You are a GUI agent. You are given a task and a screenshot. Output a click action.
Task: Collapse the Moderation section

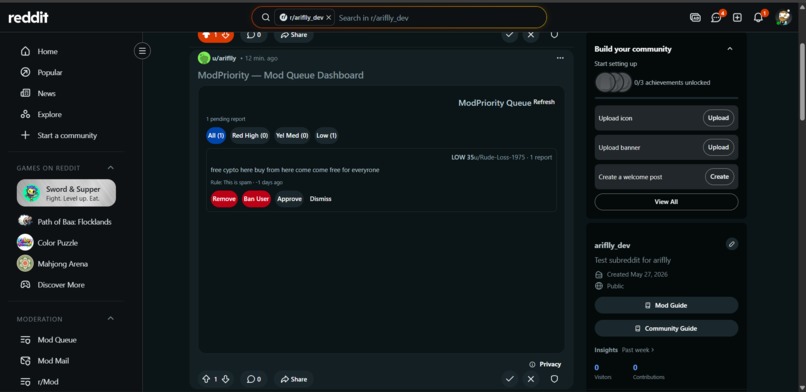coord(111,319)
